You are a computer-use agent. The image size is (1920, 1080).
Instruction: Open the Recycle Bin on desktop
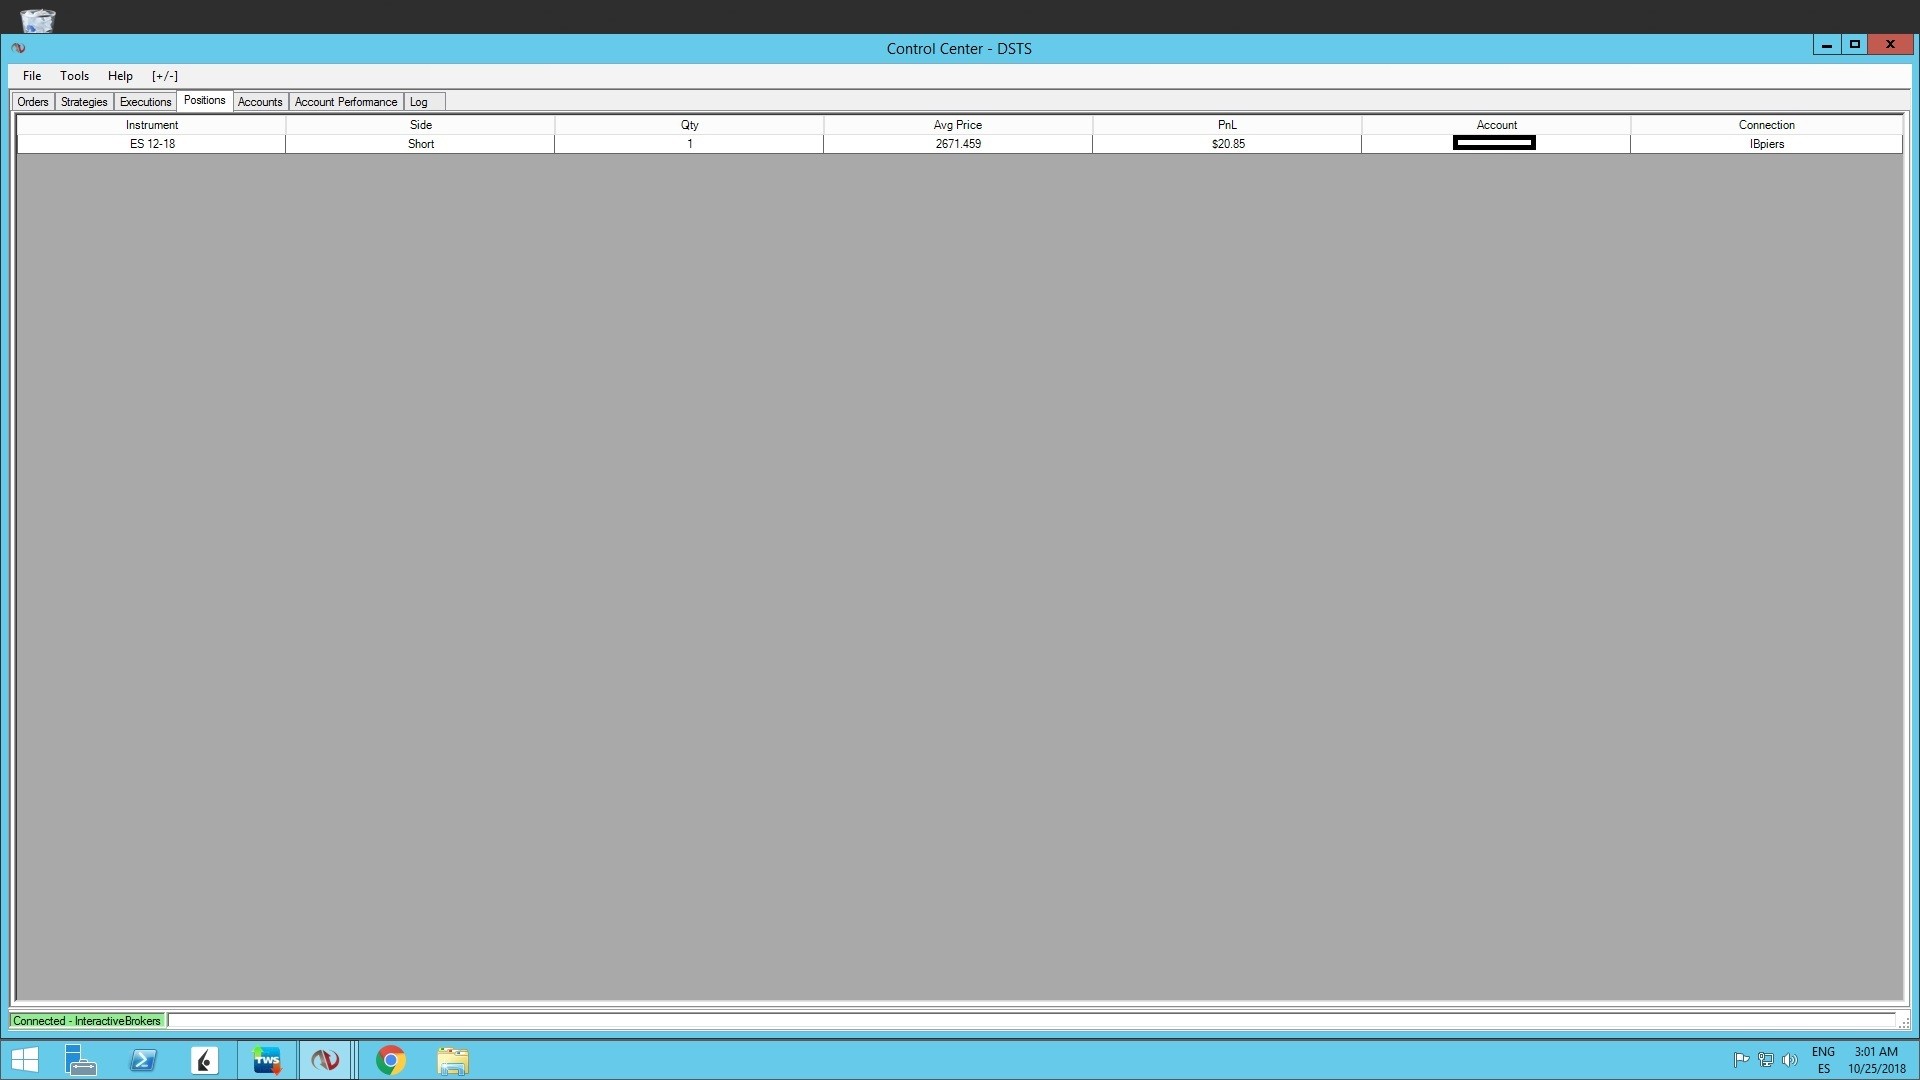tap(38, 18)
